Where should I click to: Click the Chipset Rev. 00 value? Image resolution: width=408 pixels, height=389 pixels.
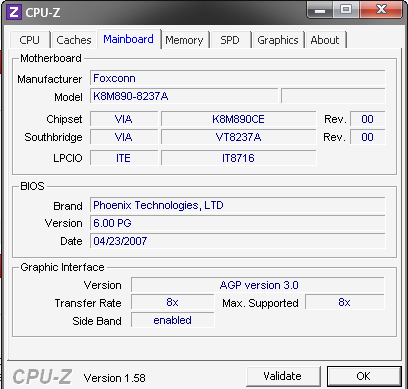(x=367, y=119)
